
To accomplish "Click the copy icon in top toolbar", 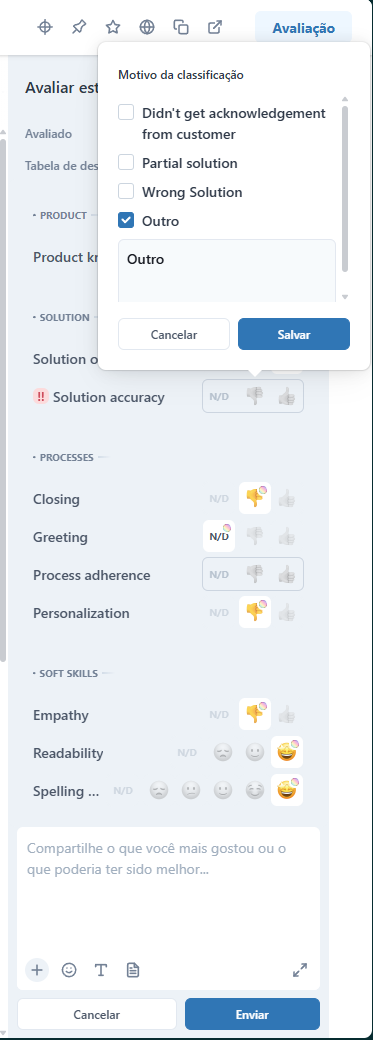I will (x=181, y=27).
